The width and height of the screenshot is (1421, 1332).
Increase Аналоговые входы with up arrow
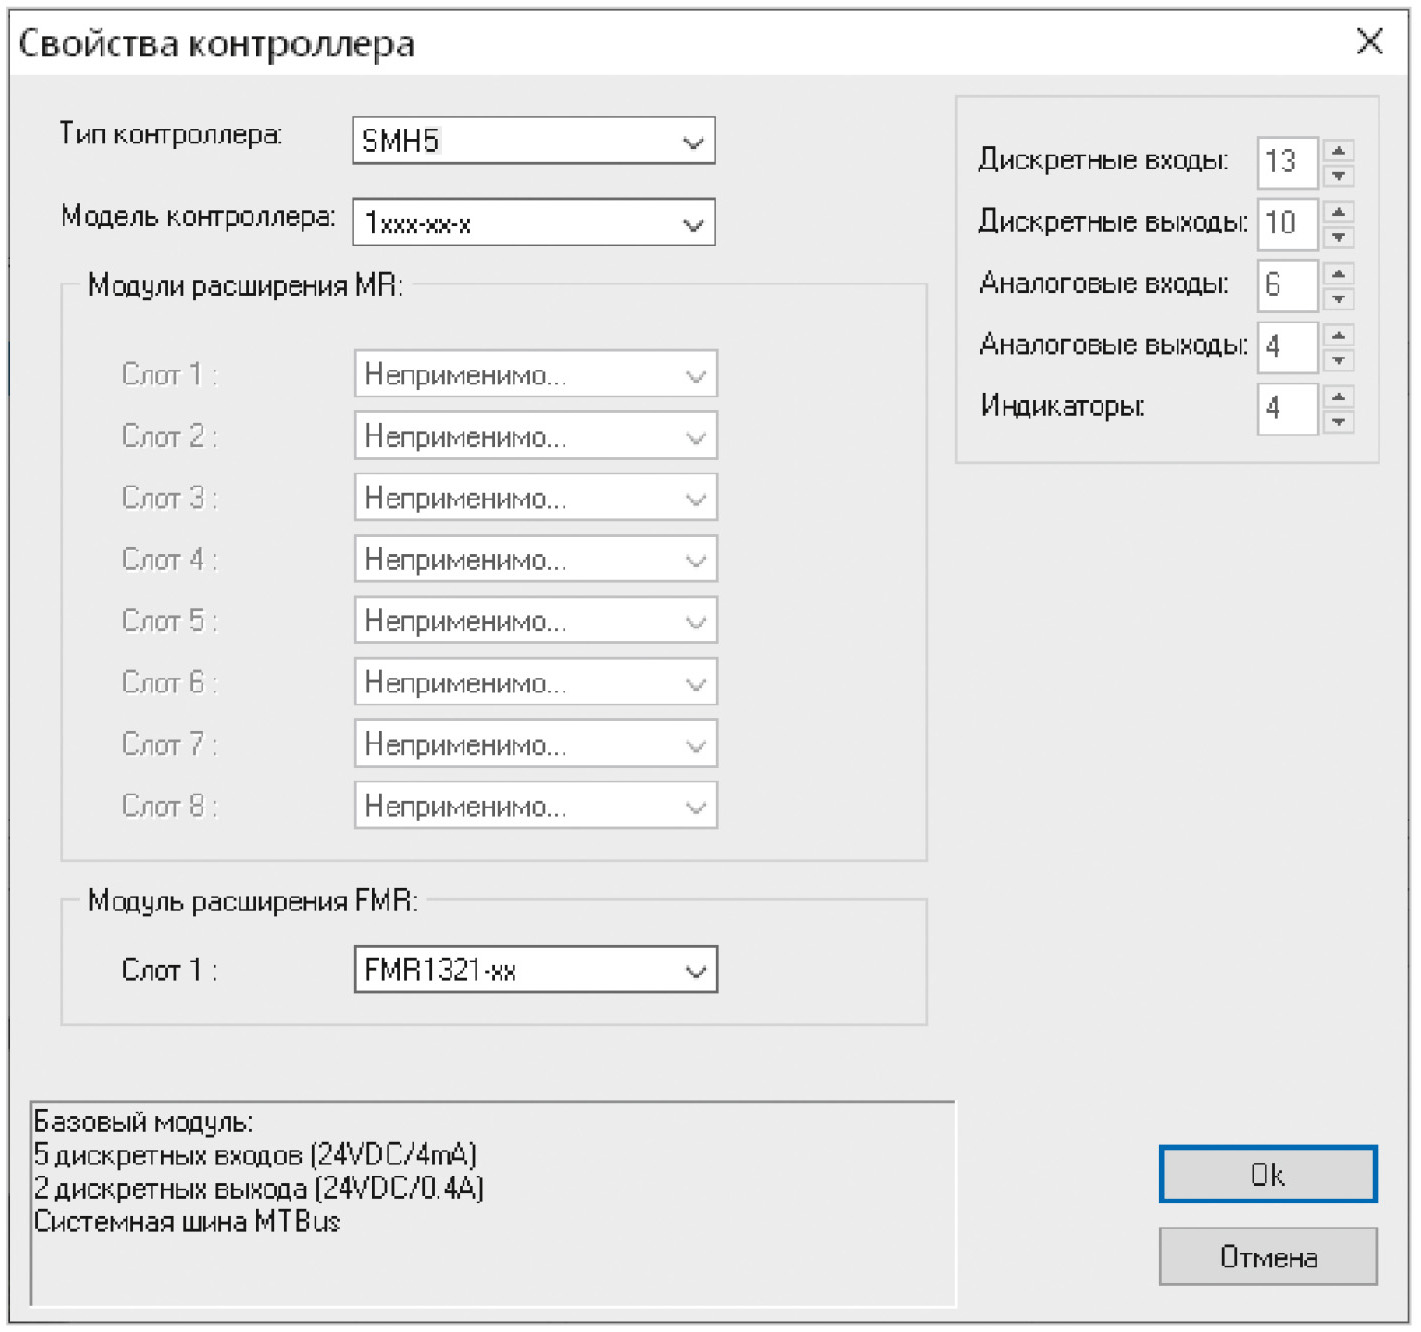pos(1338,274)
